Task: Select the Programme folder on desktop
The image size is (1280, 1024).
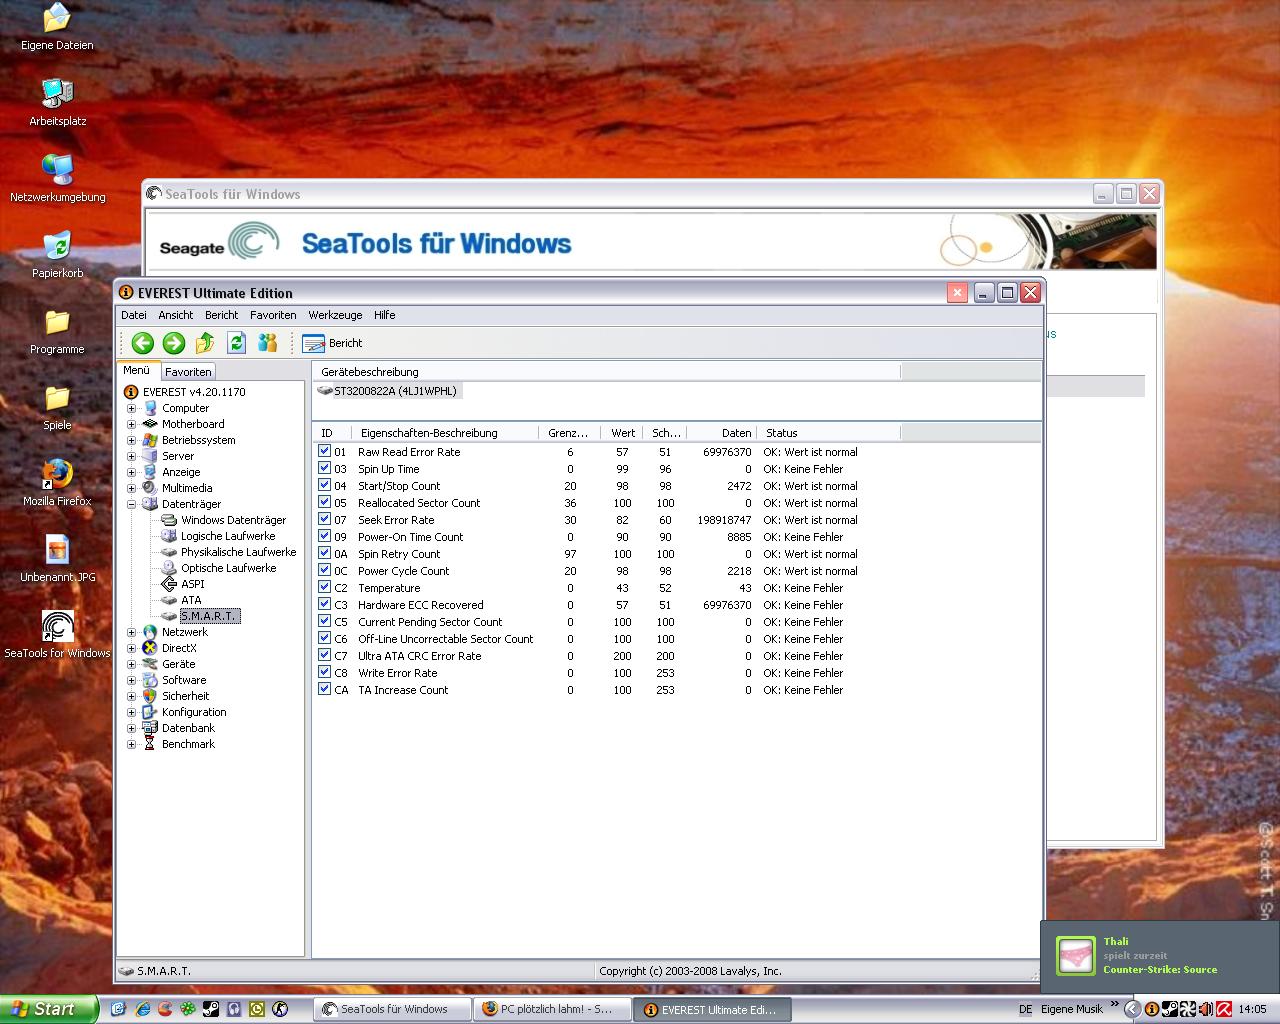Action: pyautogui.click(x=57, y=330)
